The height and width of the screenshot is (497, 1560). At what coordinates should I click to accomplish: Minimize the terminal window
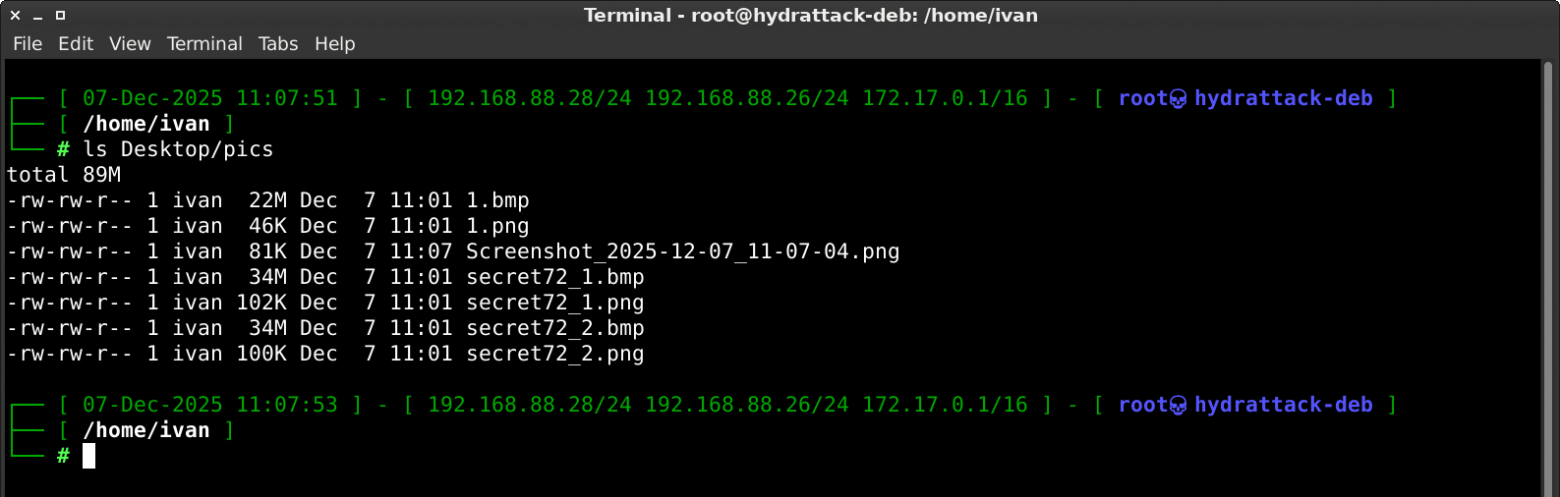[x=38, y=15]
